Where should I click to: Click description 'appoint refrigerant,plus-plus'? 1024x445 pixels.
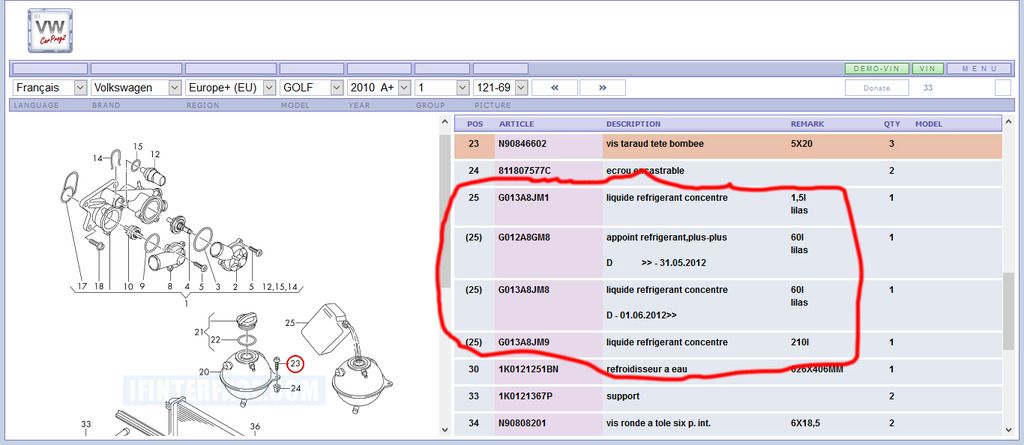[666, 237]
